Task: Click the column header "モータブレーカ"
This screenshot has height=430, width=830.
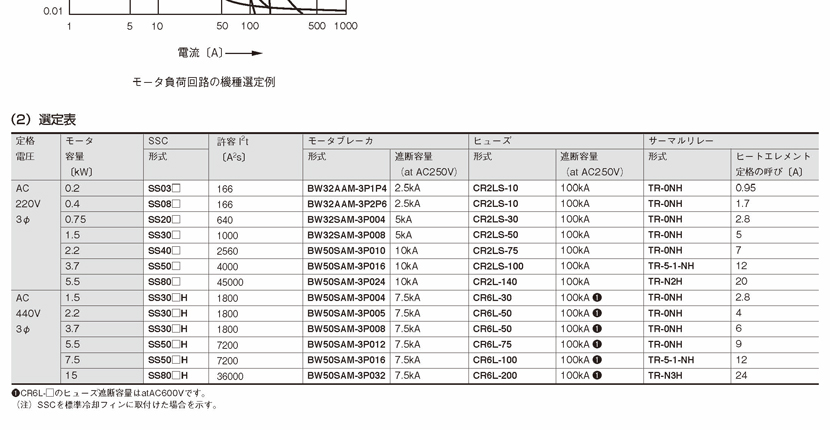Action: [340, 141]
